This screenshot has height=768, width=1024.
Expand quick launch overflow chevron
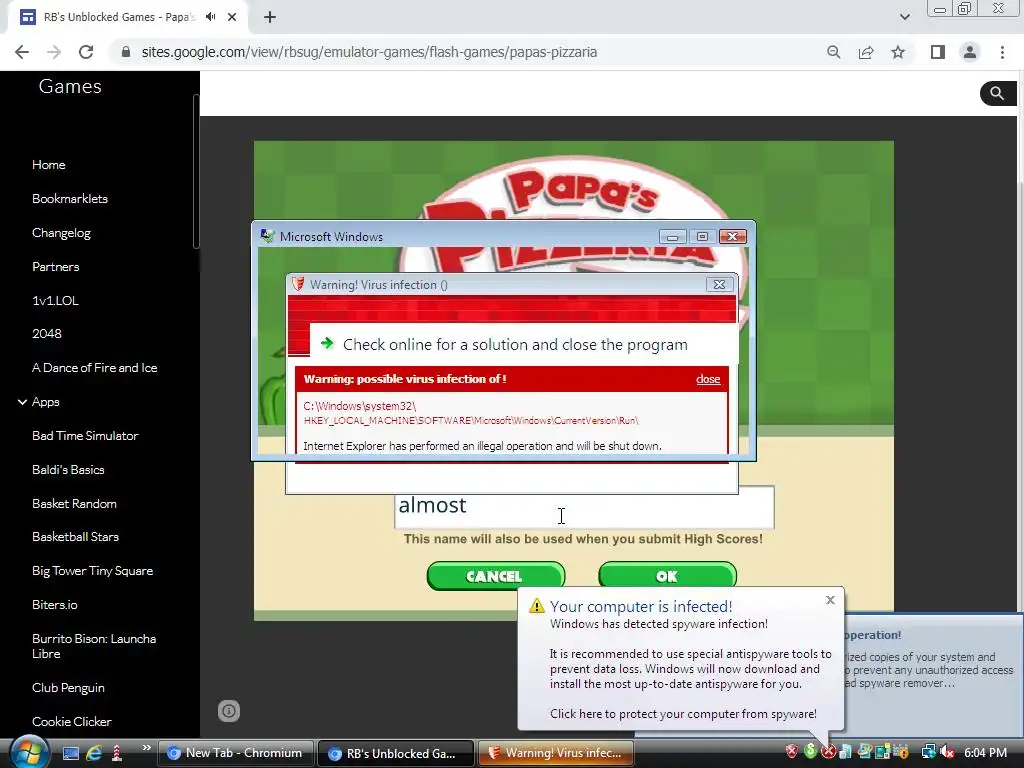click(x=146, y=748)
